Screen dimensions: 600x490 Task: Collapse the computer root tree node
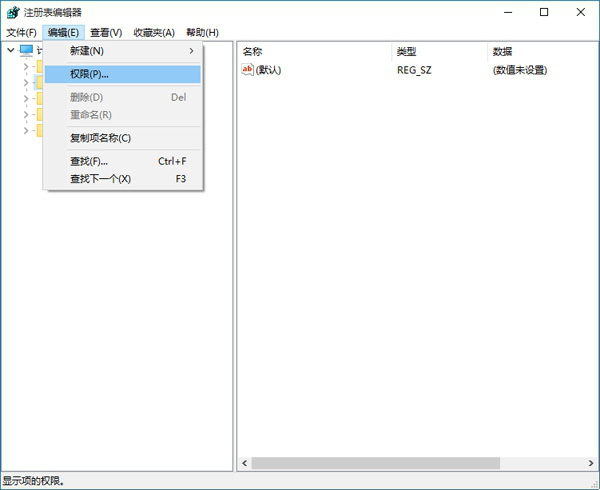pos(11,50)
